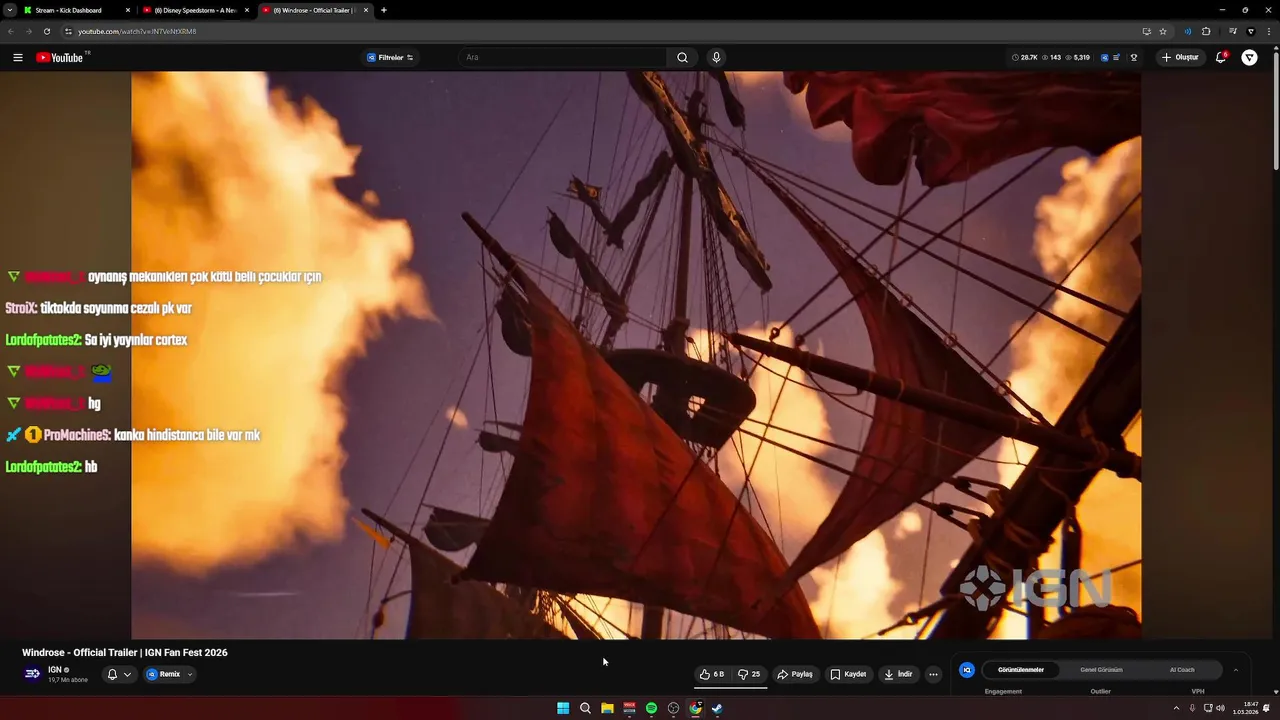
Task: Dislike the video (25)
Action: click(x=750, y=674)
